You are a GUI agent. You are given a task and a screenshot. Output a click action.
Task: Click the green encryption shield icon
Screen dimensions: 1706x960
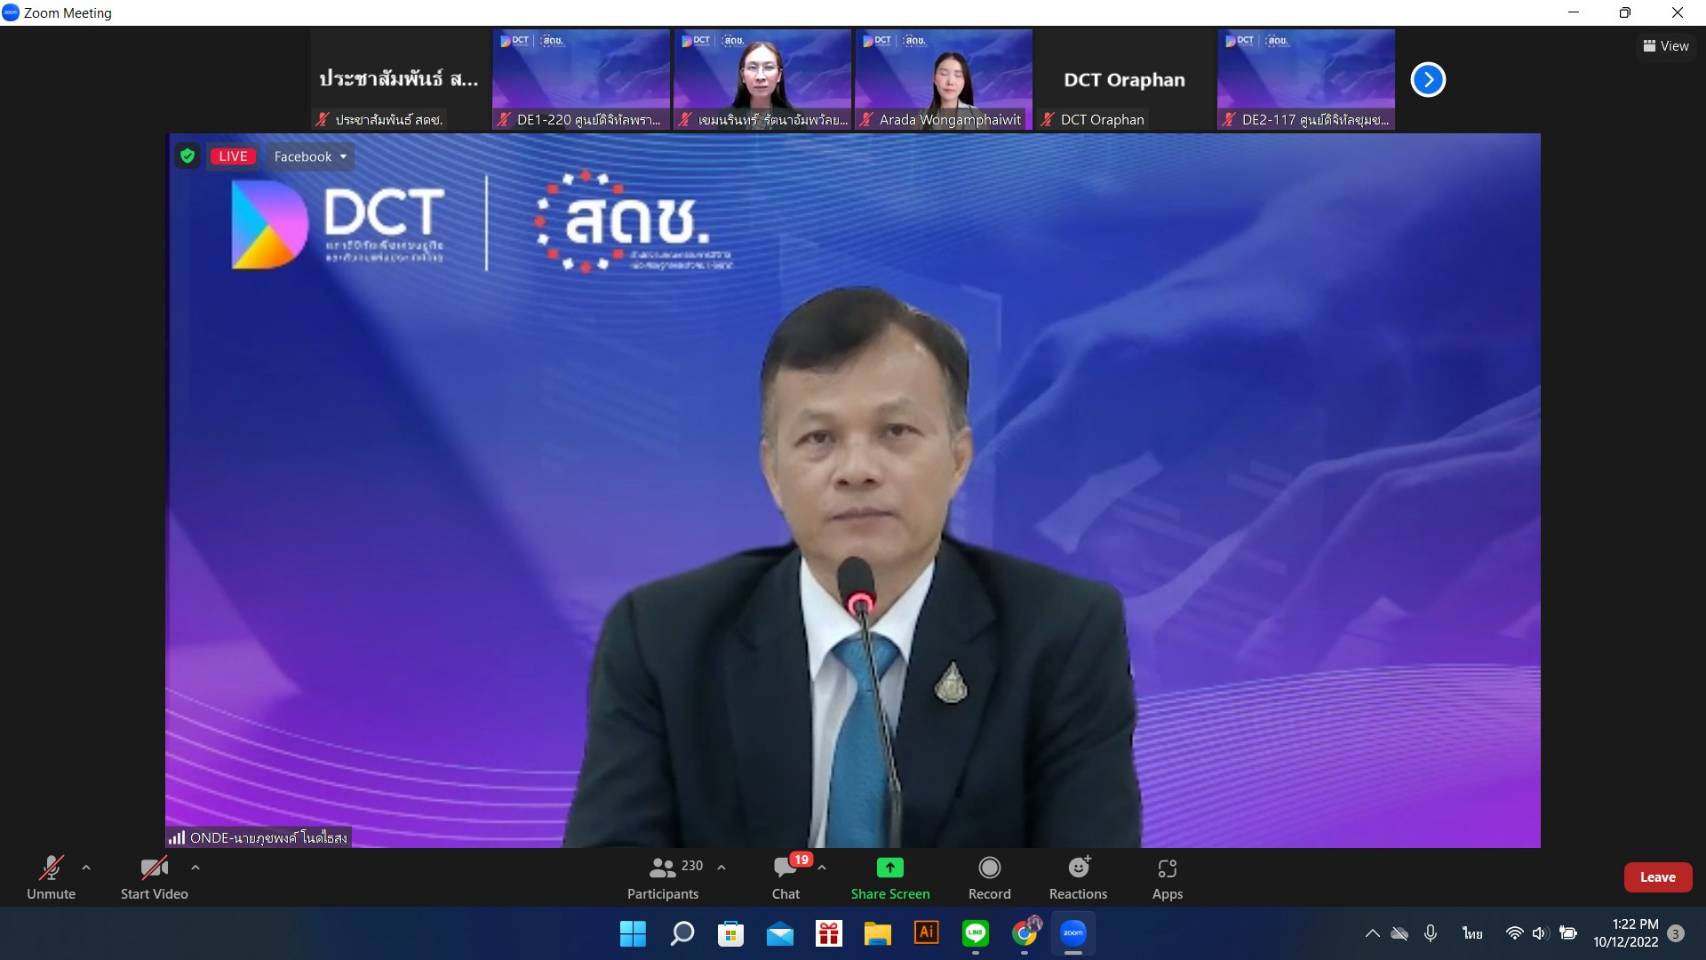pos(187,156)
